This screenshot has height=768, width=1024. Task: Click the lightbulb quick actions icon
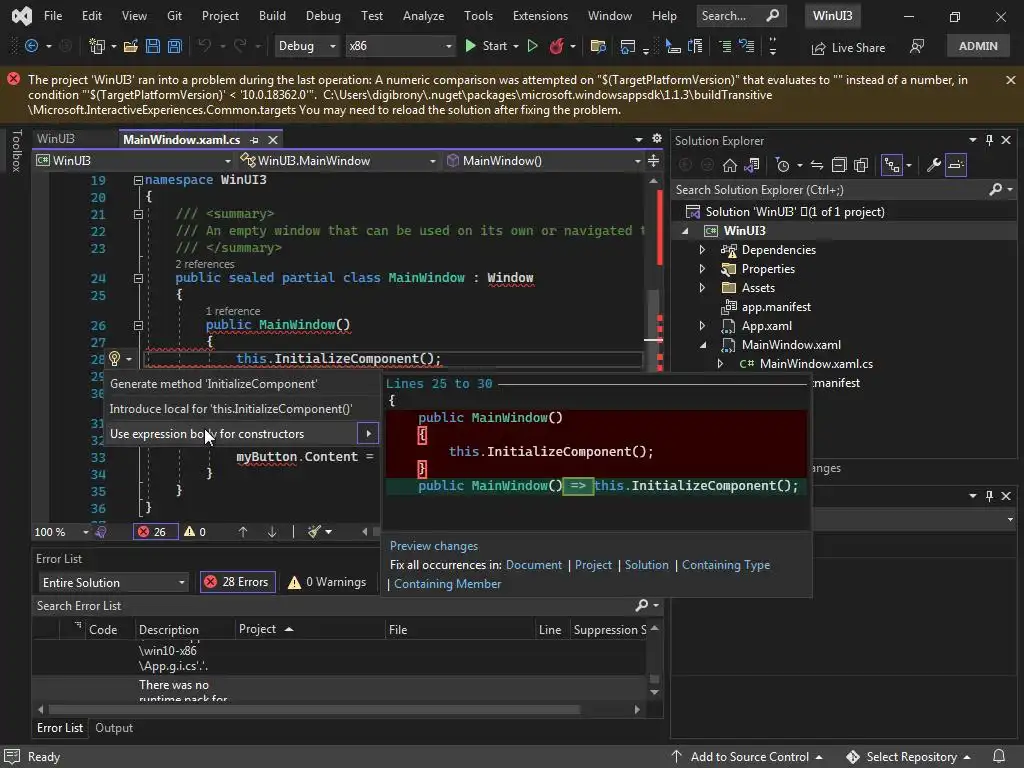pos(114,359)
